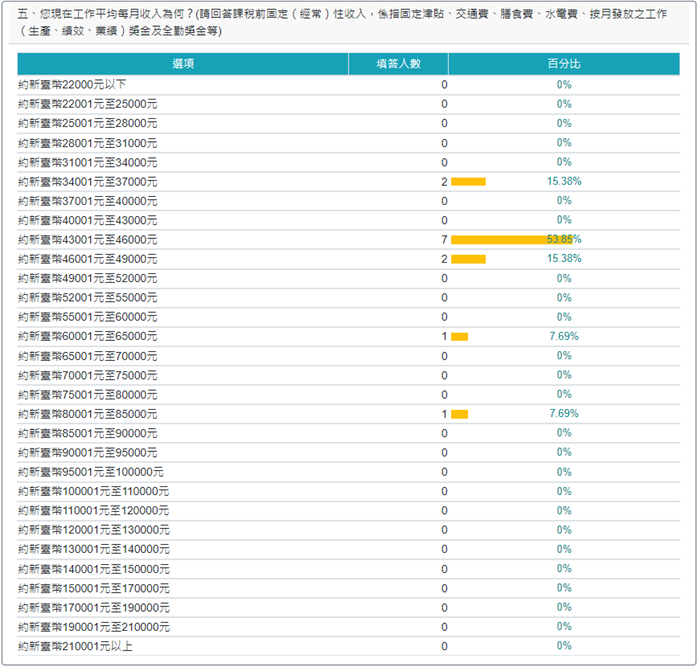The width and height of the screenshot is (698, 667).
Task: Click the 選項 column header
Action: [183, 63]
